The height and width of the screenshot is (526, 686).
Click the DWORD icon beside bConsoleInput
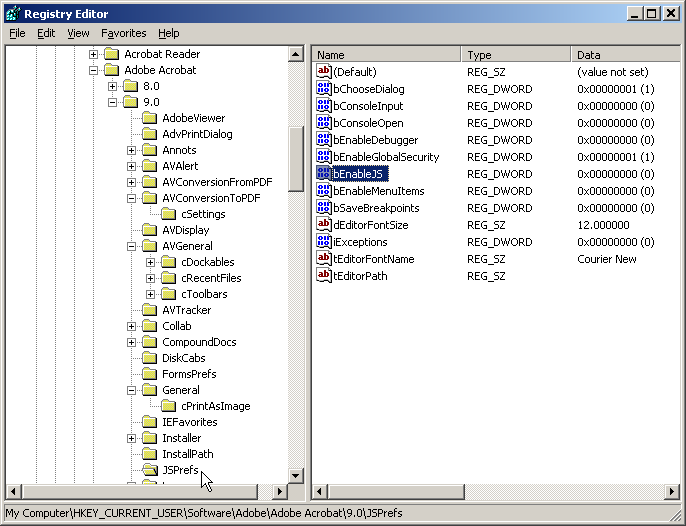(324, 106)
